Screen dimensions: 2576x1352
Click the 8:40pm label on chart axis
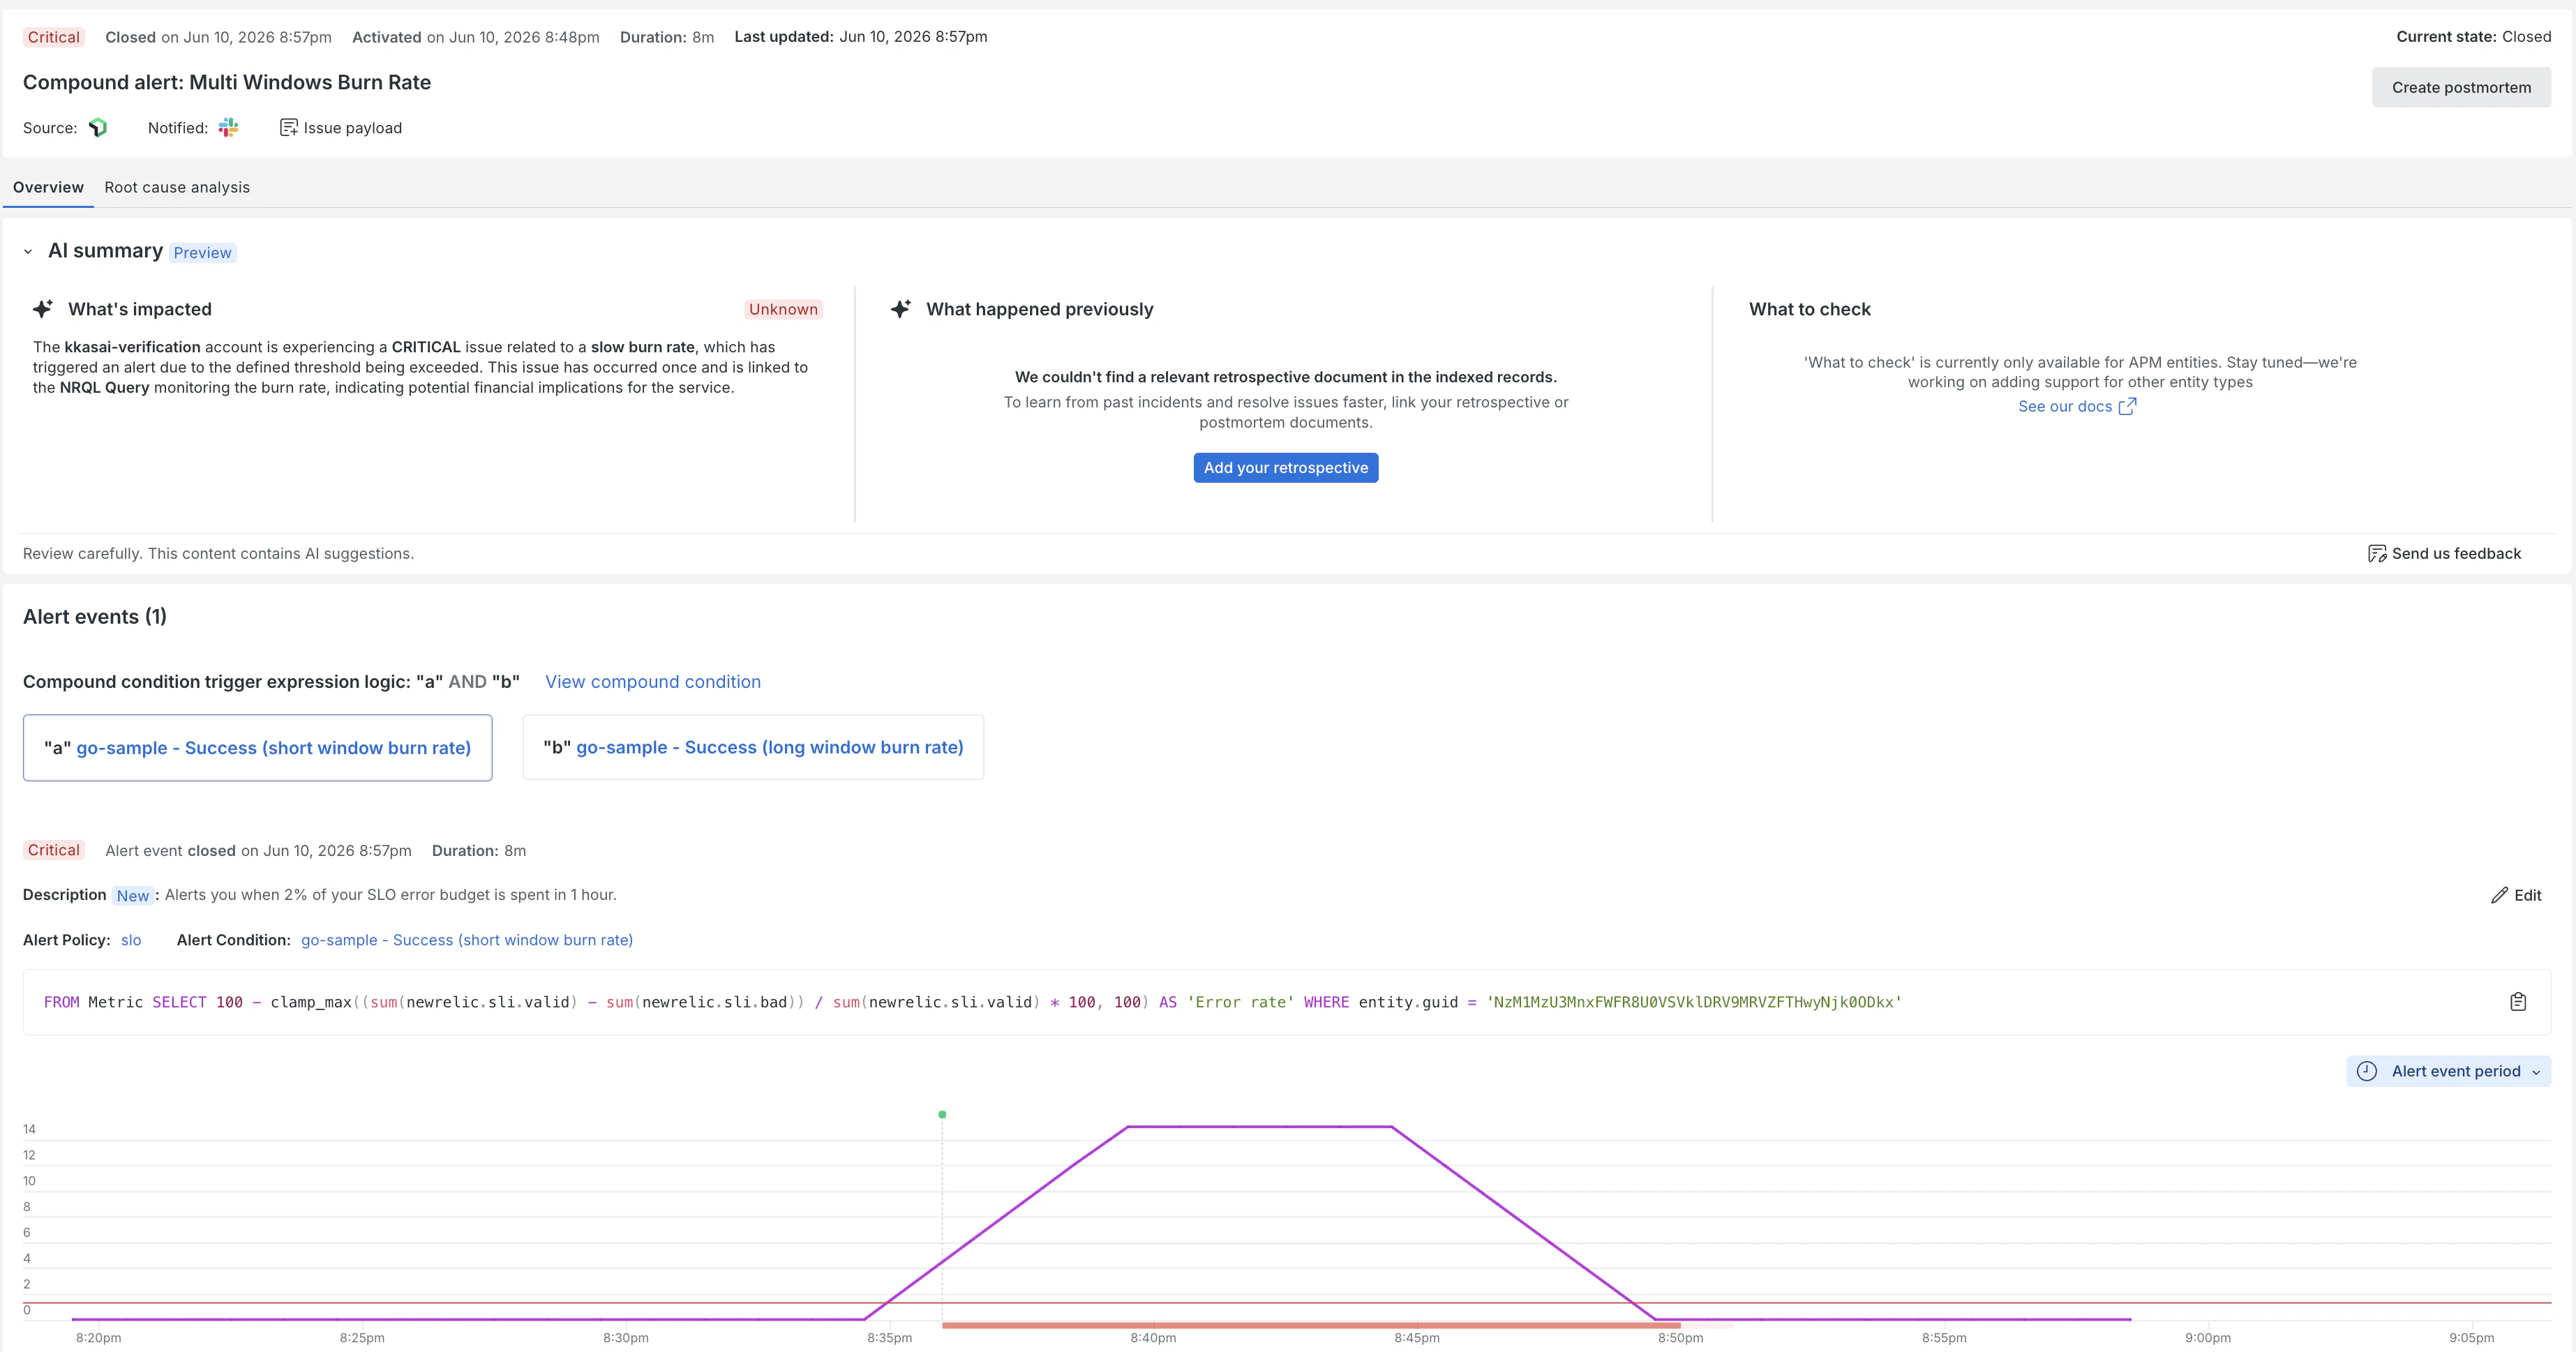(x=1153, y=1338)
